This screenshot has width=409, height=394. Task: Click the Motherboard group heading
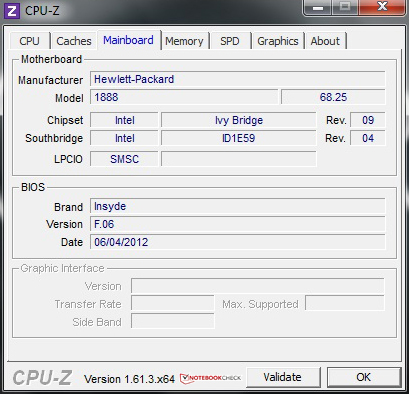pyautogui.click(x=51, y=59)
